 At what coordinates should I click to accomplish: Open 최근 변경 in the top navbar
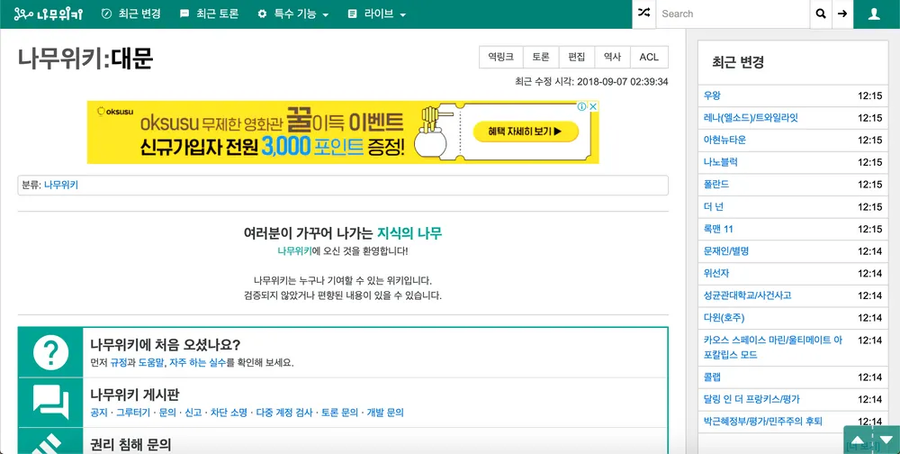coord(131,14)
